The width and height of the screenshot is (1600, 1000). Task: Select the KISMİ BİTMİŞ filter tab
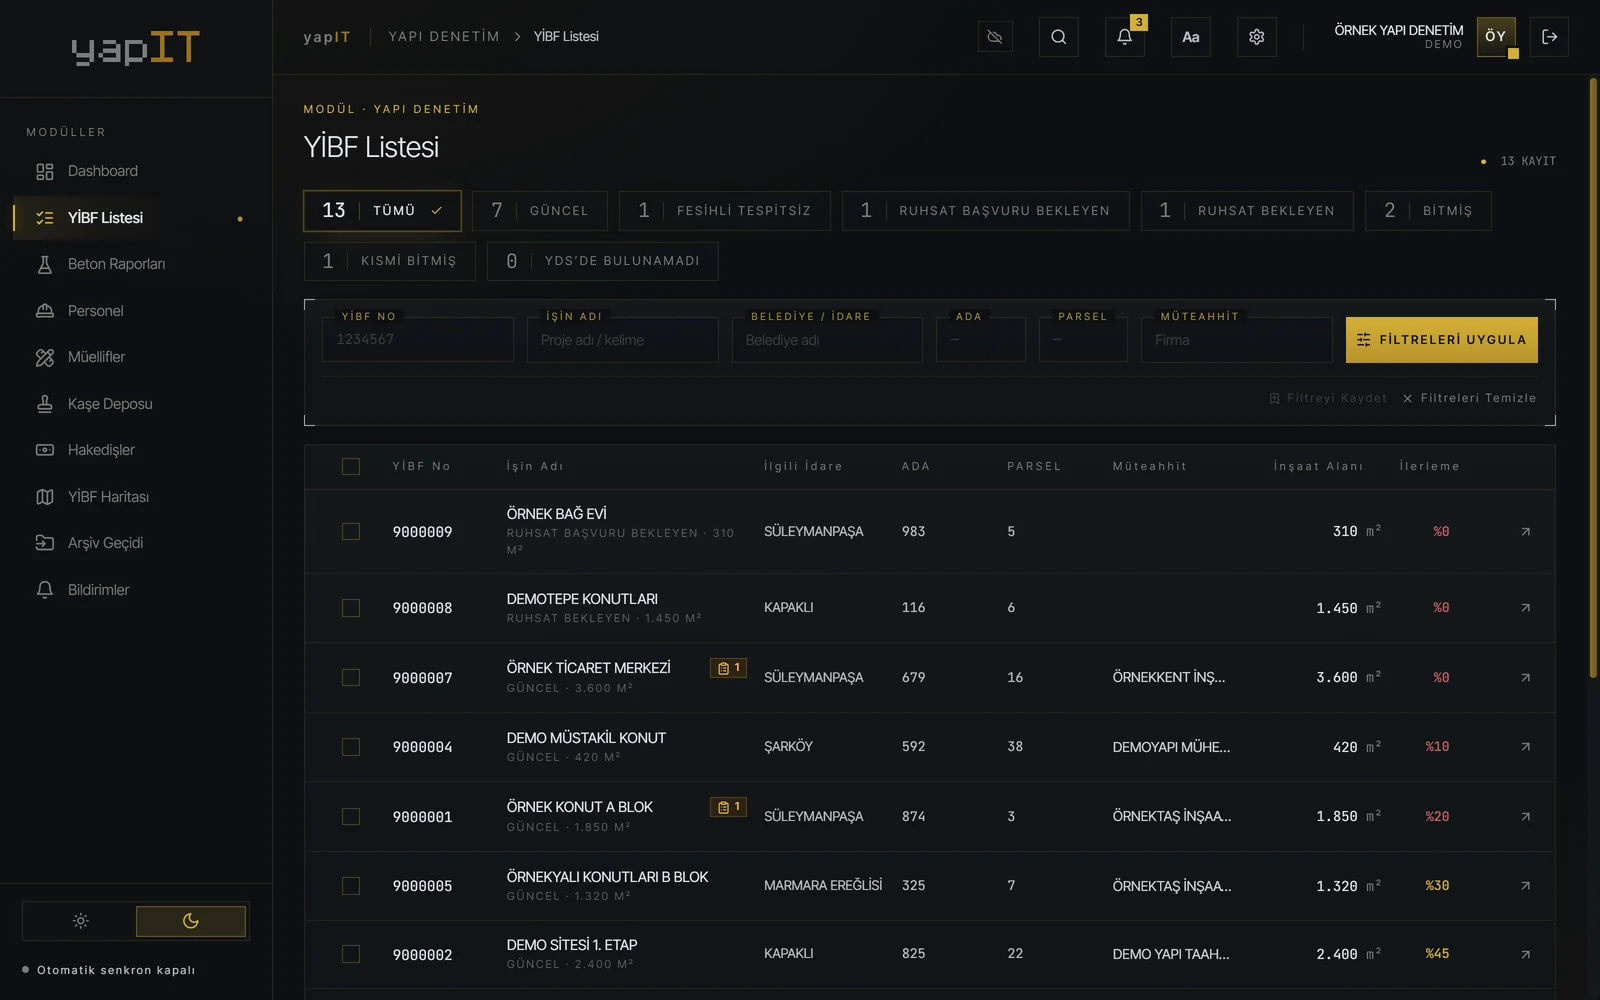390,261
